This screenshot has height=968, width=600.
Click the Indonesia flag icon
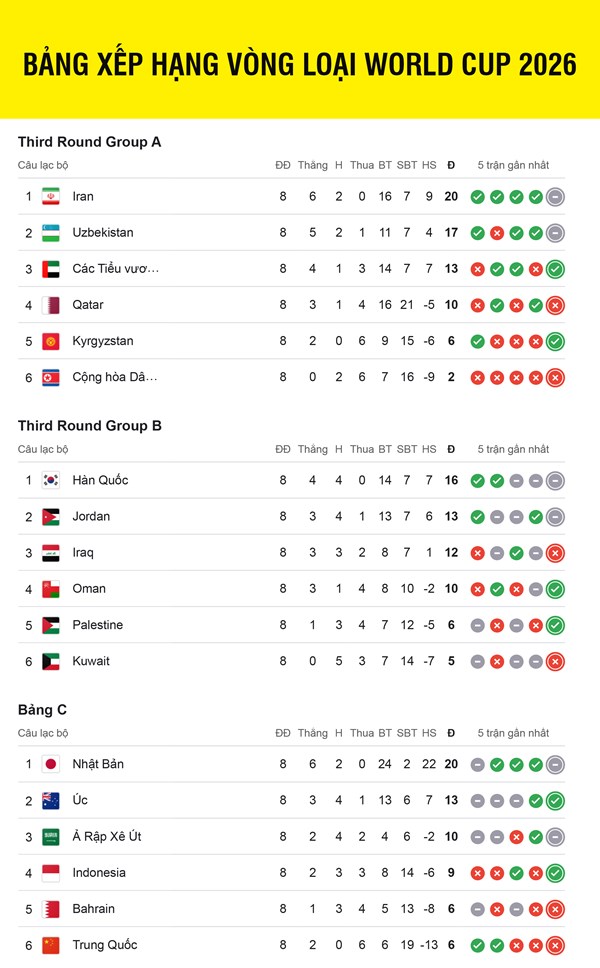click(x=51, y=873)
